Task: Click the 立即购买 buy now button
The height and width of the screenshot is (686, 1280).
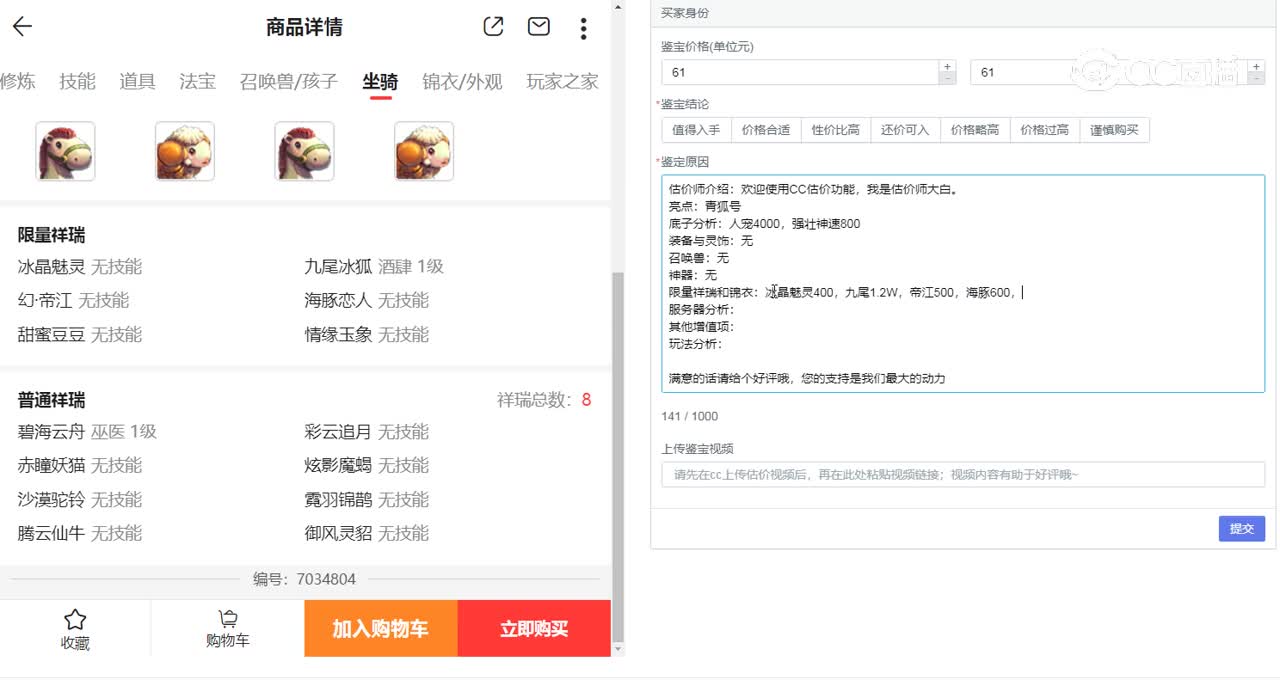Action: tap(533, 628)
